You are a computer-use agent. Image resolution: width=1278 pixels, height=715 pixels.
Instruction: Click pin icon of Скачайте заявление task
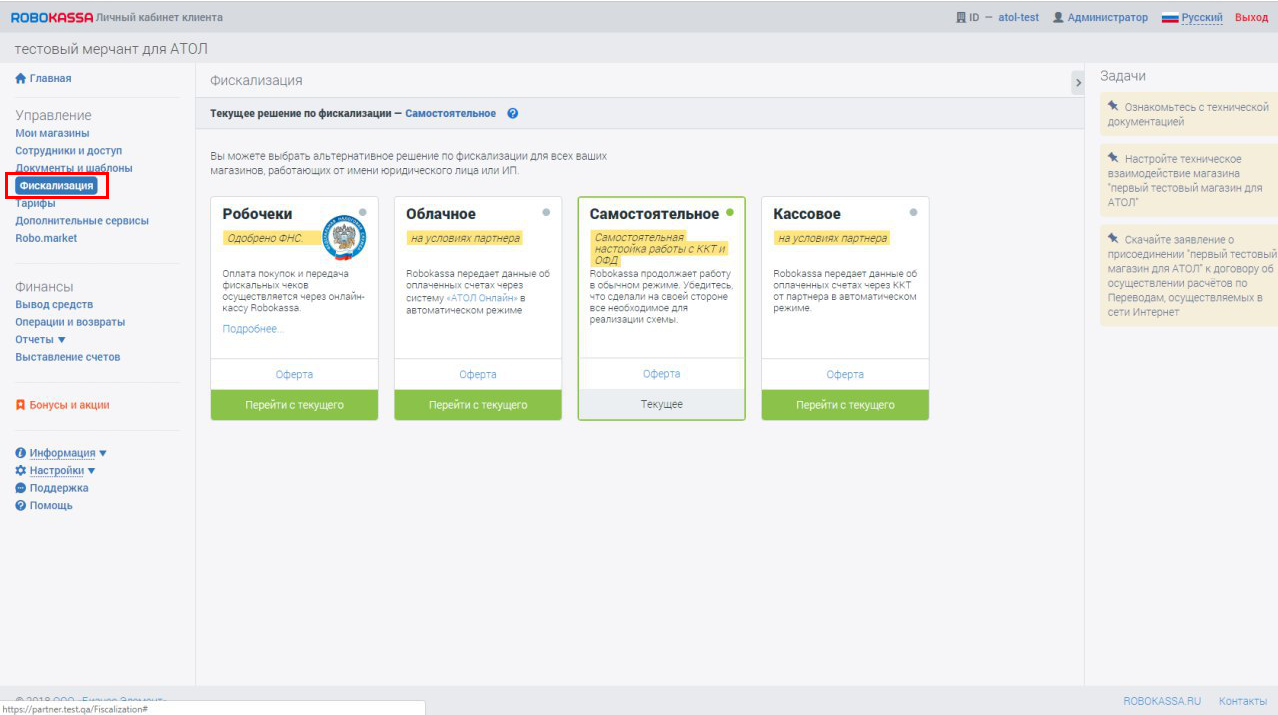click(x=1113, y=238)
